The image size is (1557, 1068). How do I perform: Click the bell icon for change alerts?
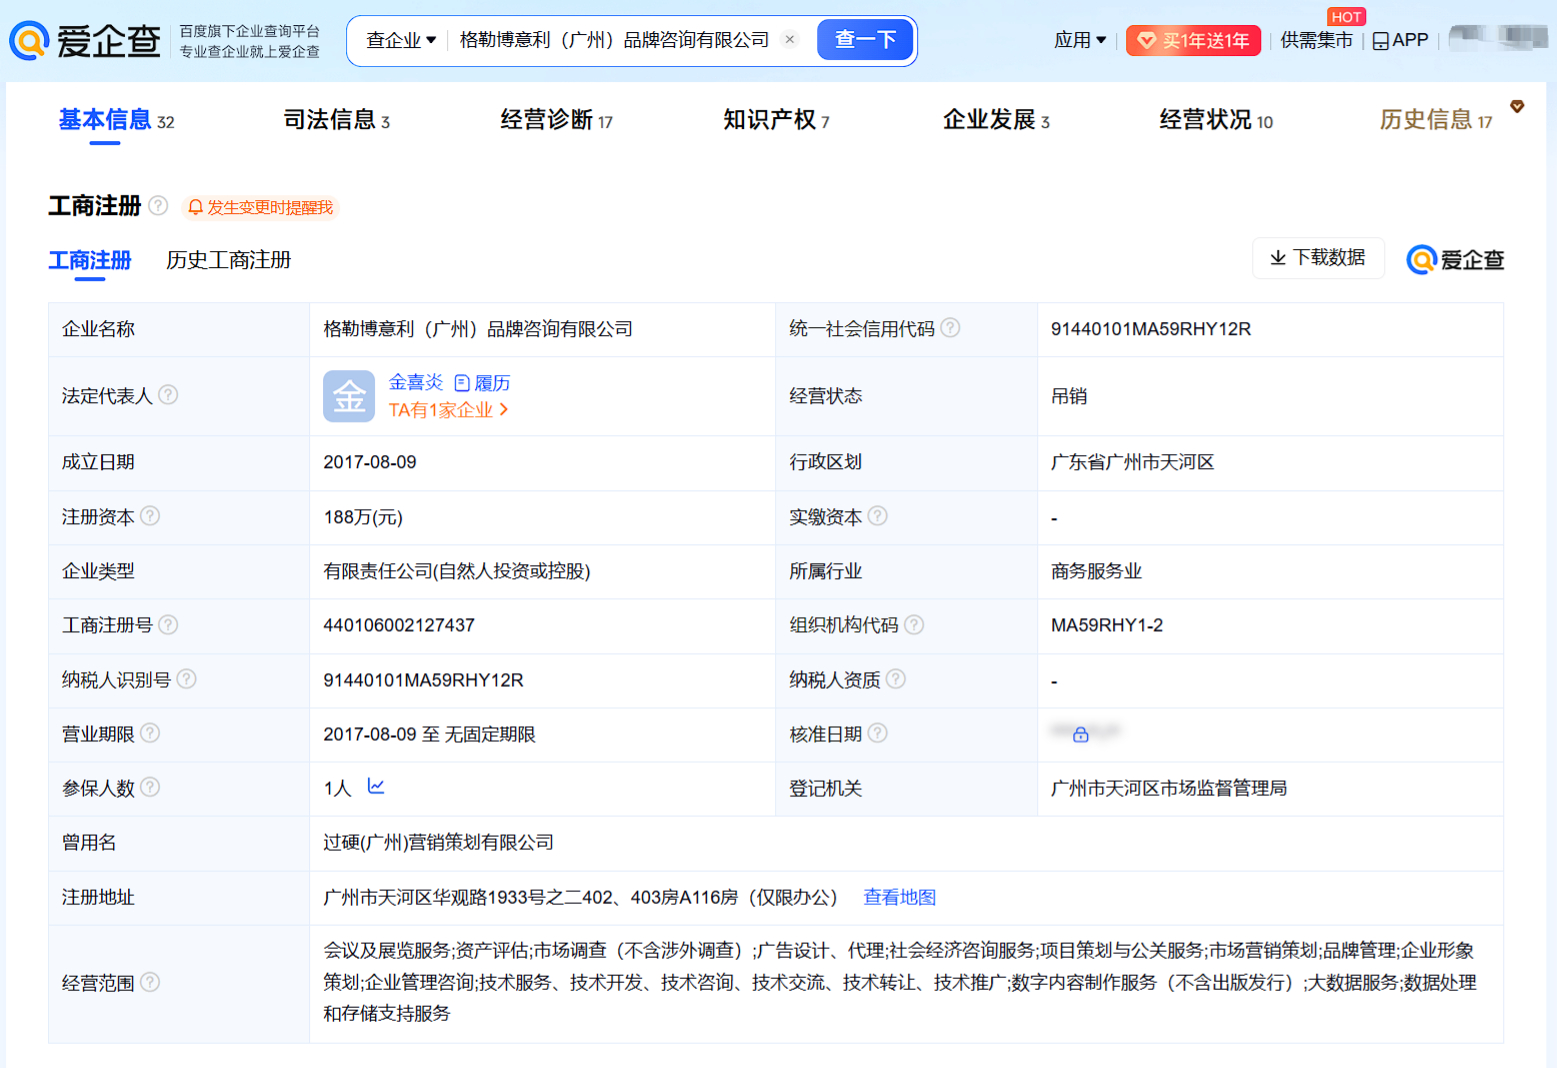pyautogui.click(x=196, y=207)
